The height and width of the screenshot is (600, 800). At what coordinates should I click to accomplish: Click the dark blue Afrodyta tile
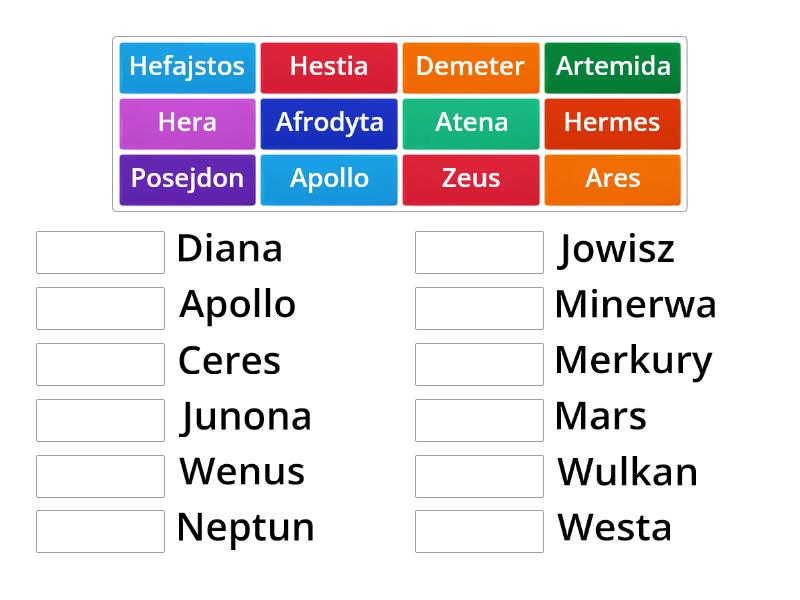coord(329,124)
